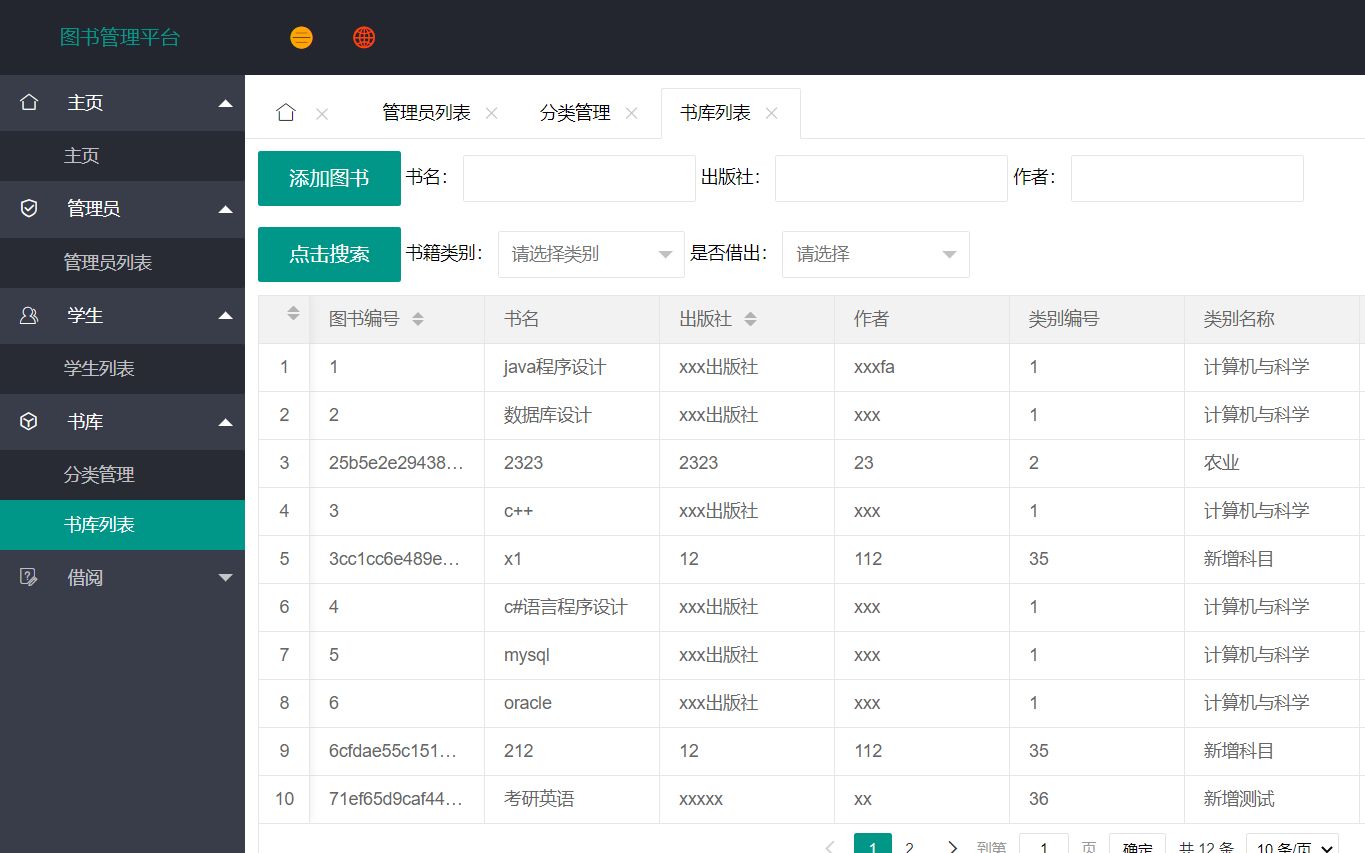Click the home icon beside 主页
The image size is (1365, 853).
[28, 102]
